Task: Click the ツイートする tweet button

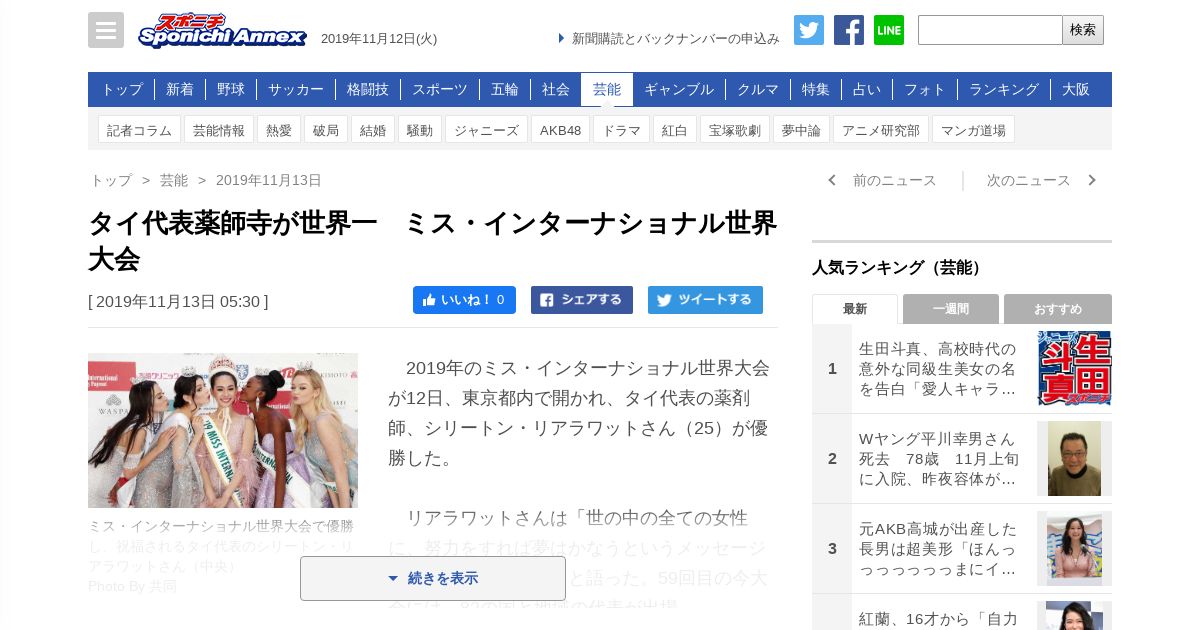Action: click(x=705, y=300)
